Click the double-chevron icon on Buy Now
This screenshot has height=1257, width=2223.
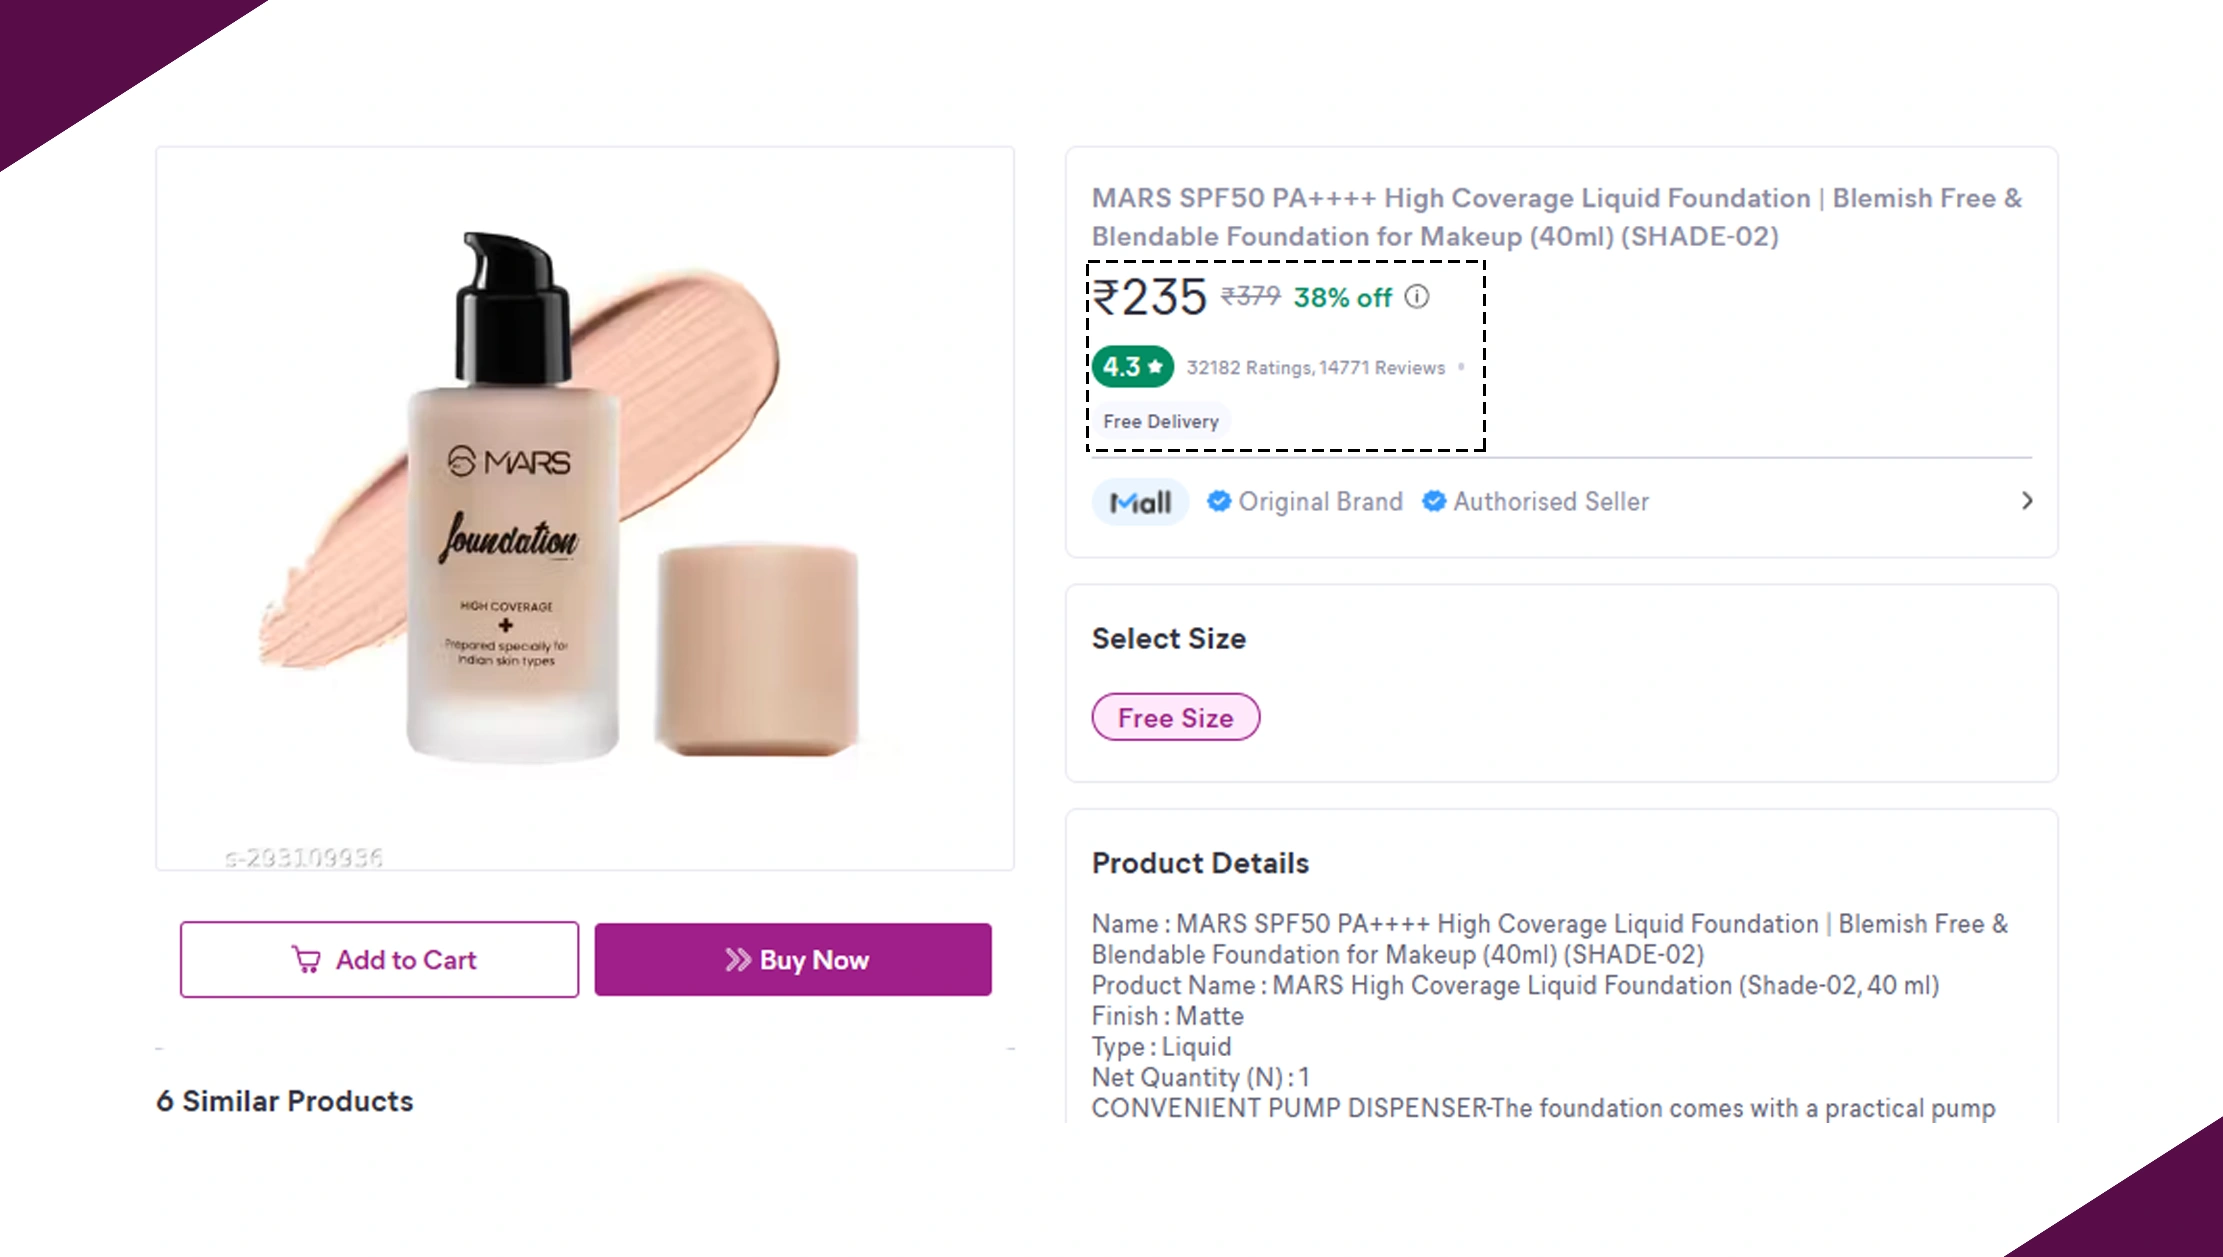[x=737, y=960]
